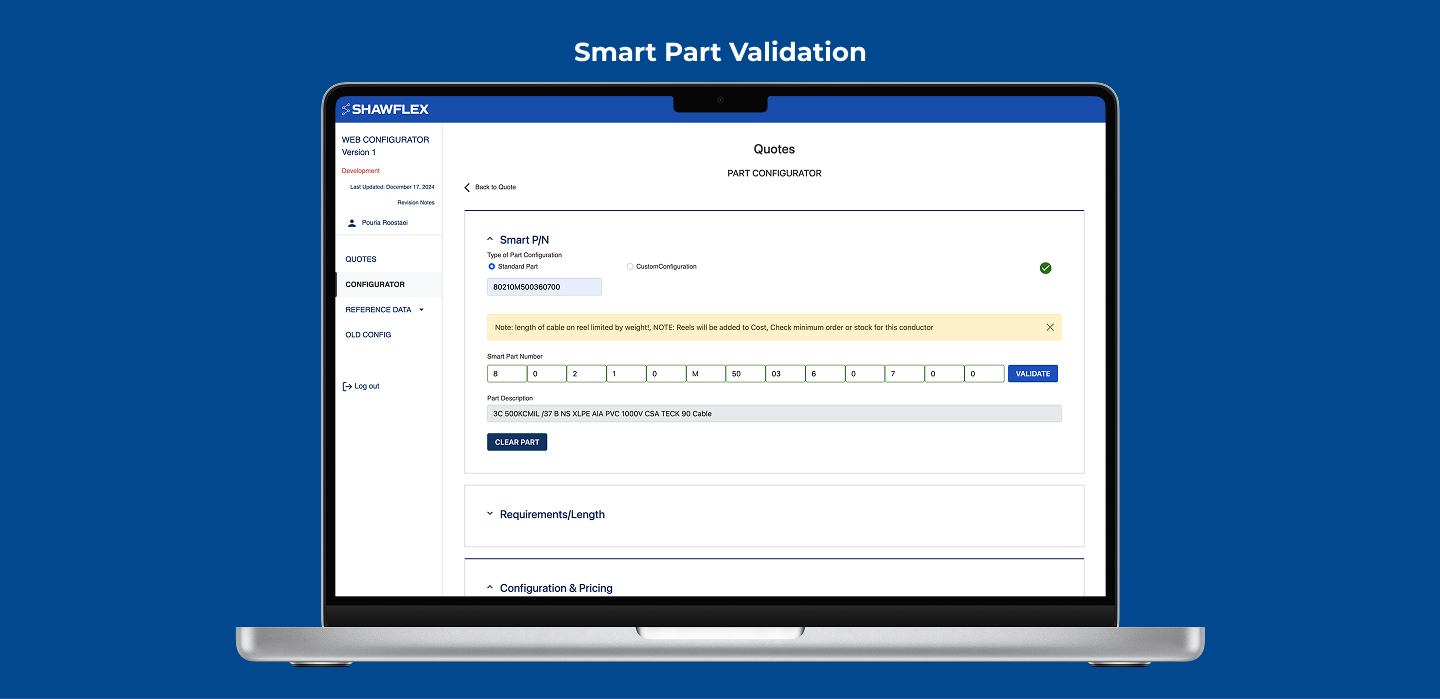Click the back arrow beside Back to Quote
The image size is (1440, 699).
point(467,188)
